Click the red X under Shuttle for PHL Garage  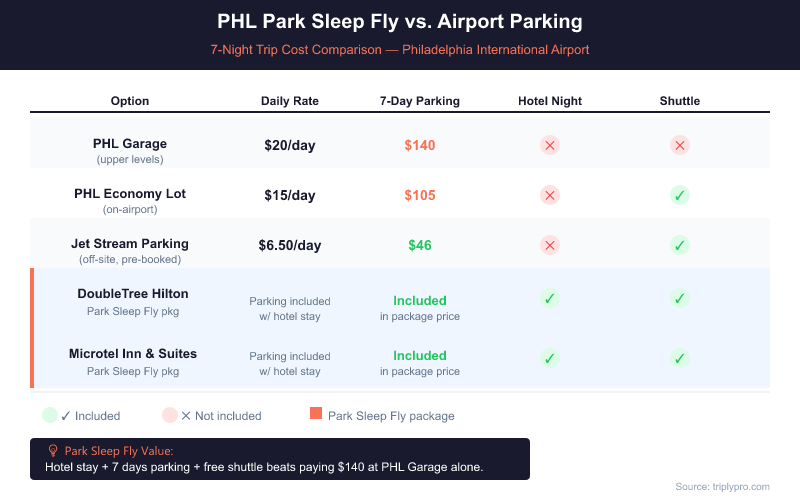pyautogui.click(x=680, y=145)
